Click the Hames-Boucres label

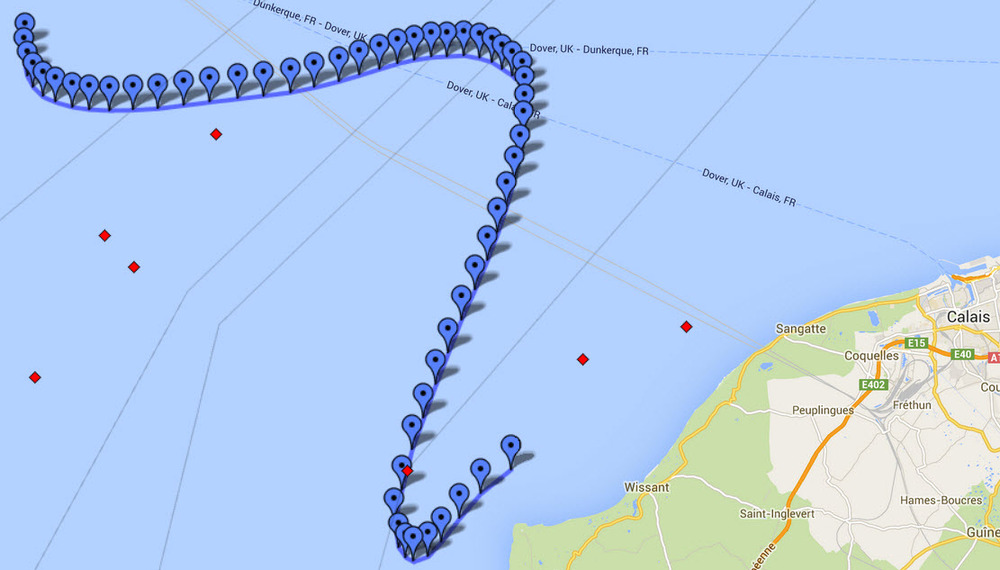[941, 501]
